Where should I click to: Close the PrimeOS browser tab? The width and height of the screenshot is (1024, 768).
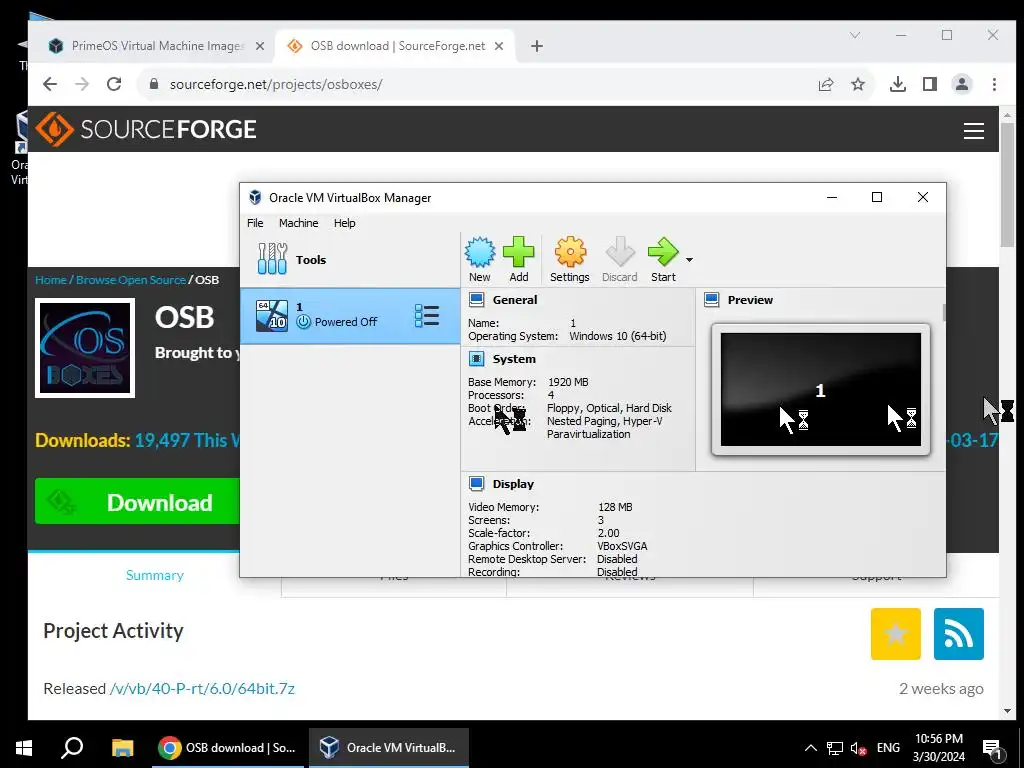260,46
